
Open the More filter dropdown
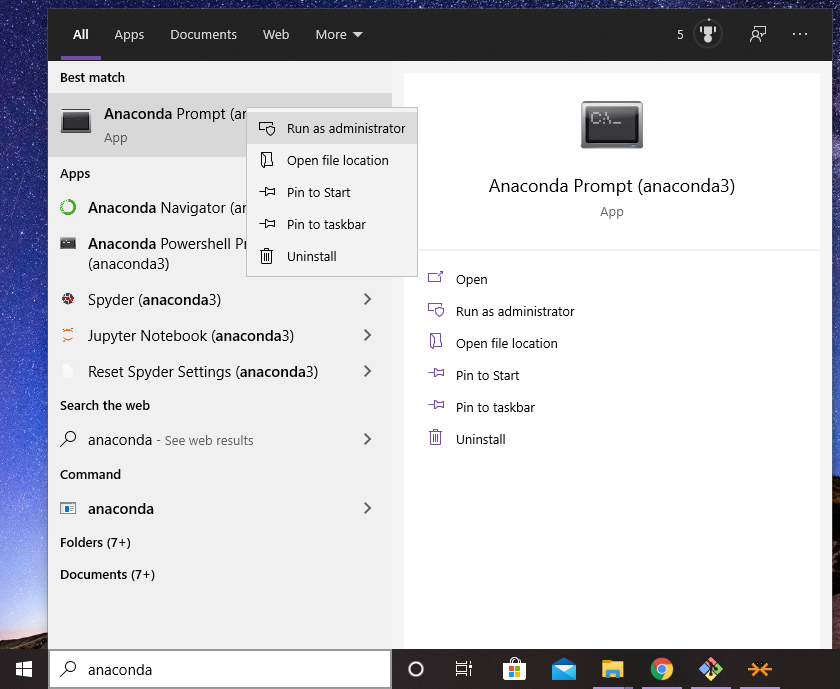(x=339, y=34)
